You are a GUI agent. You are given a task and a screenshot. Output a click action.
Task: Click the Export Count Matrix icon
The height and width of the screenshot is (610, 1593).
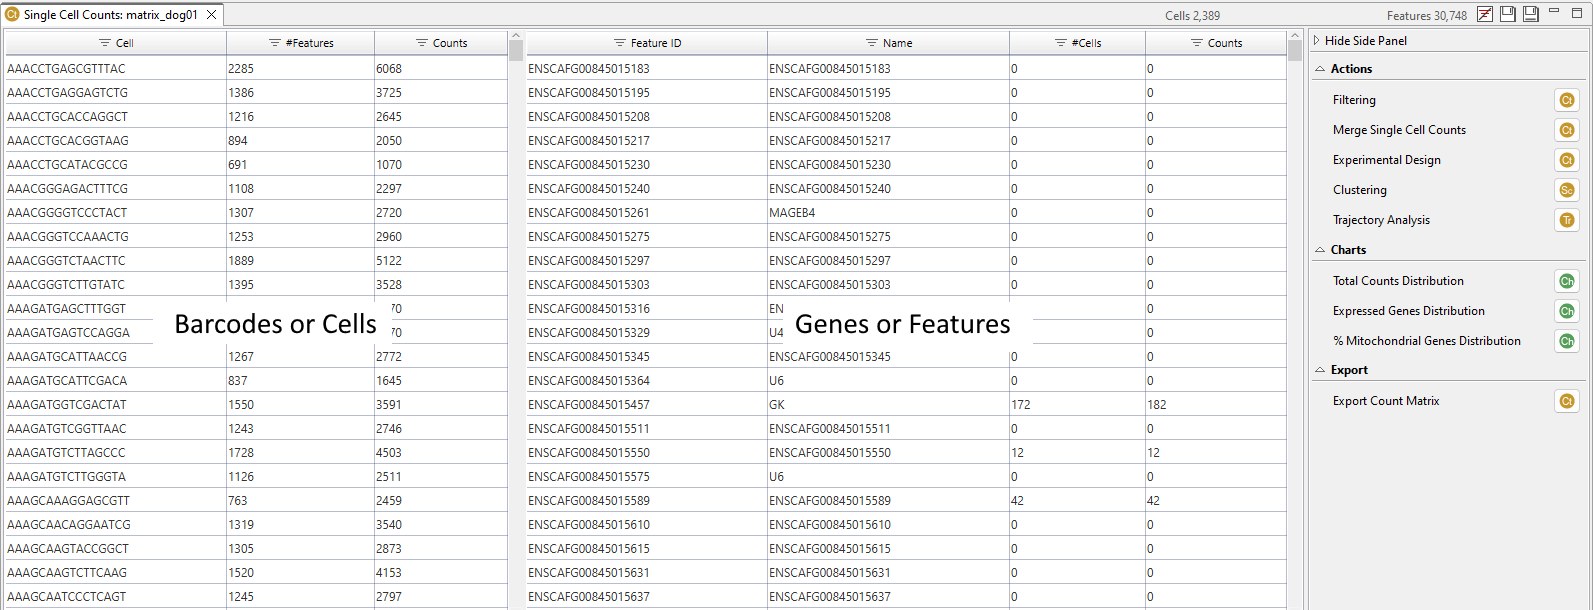tap(1566, 401)
